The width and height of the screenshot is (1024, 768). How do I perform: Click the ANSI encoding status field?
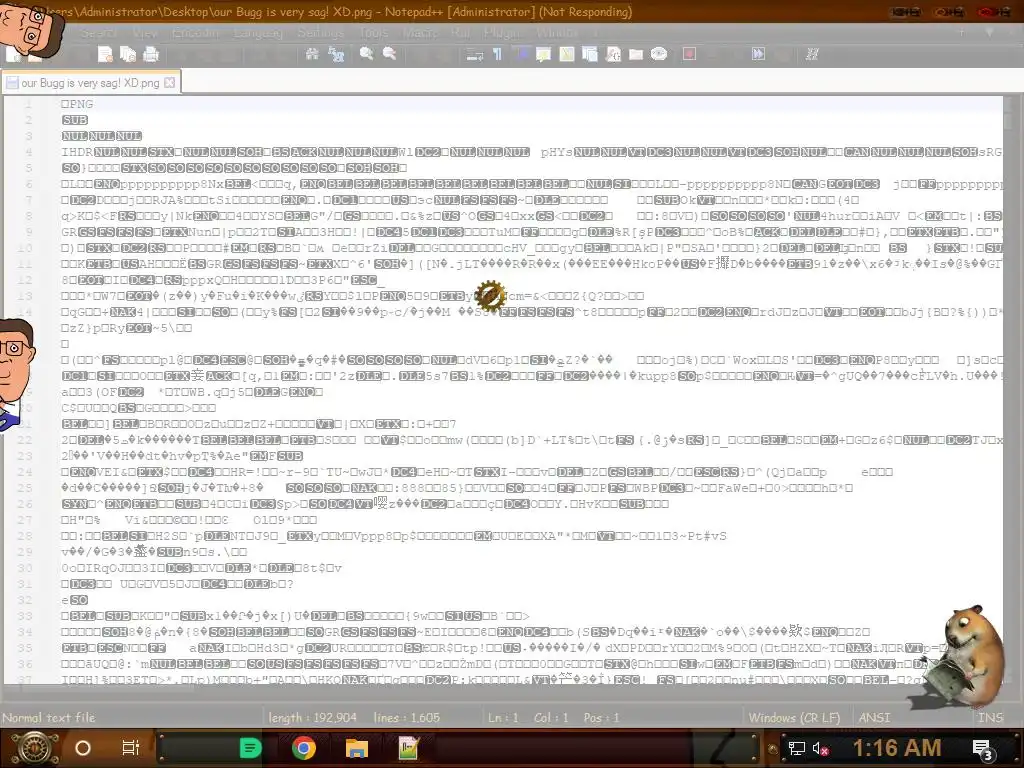(874, 717)
